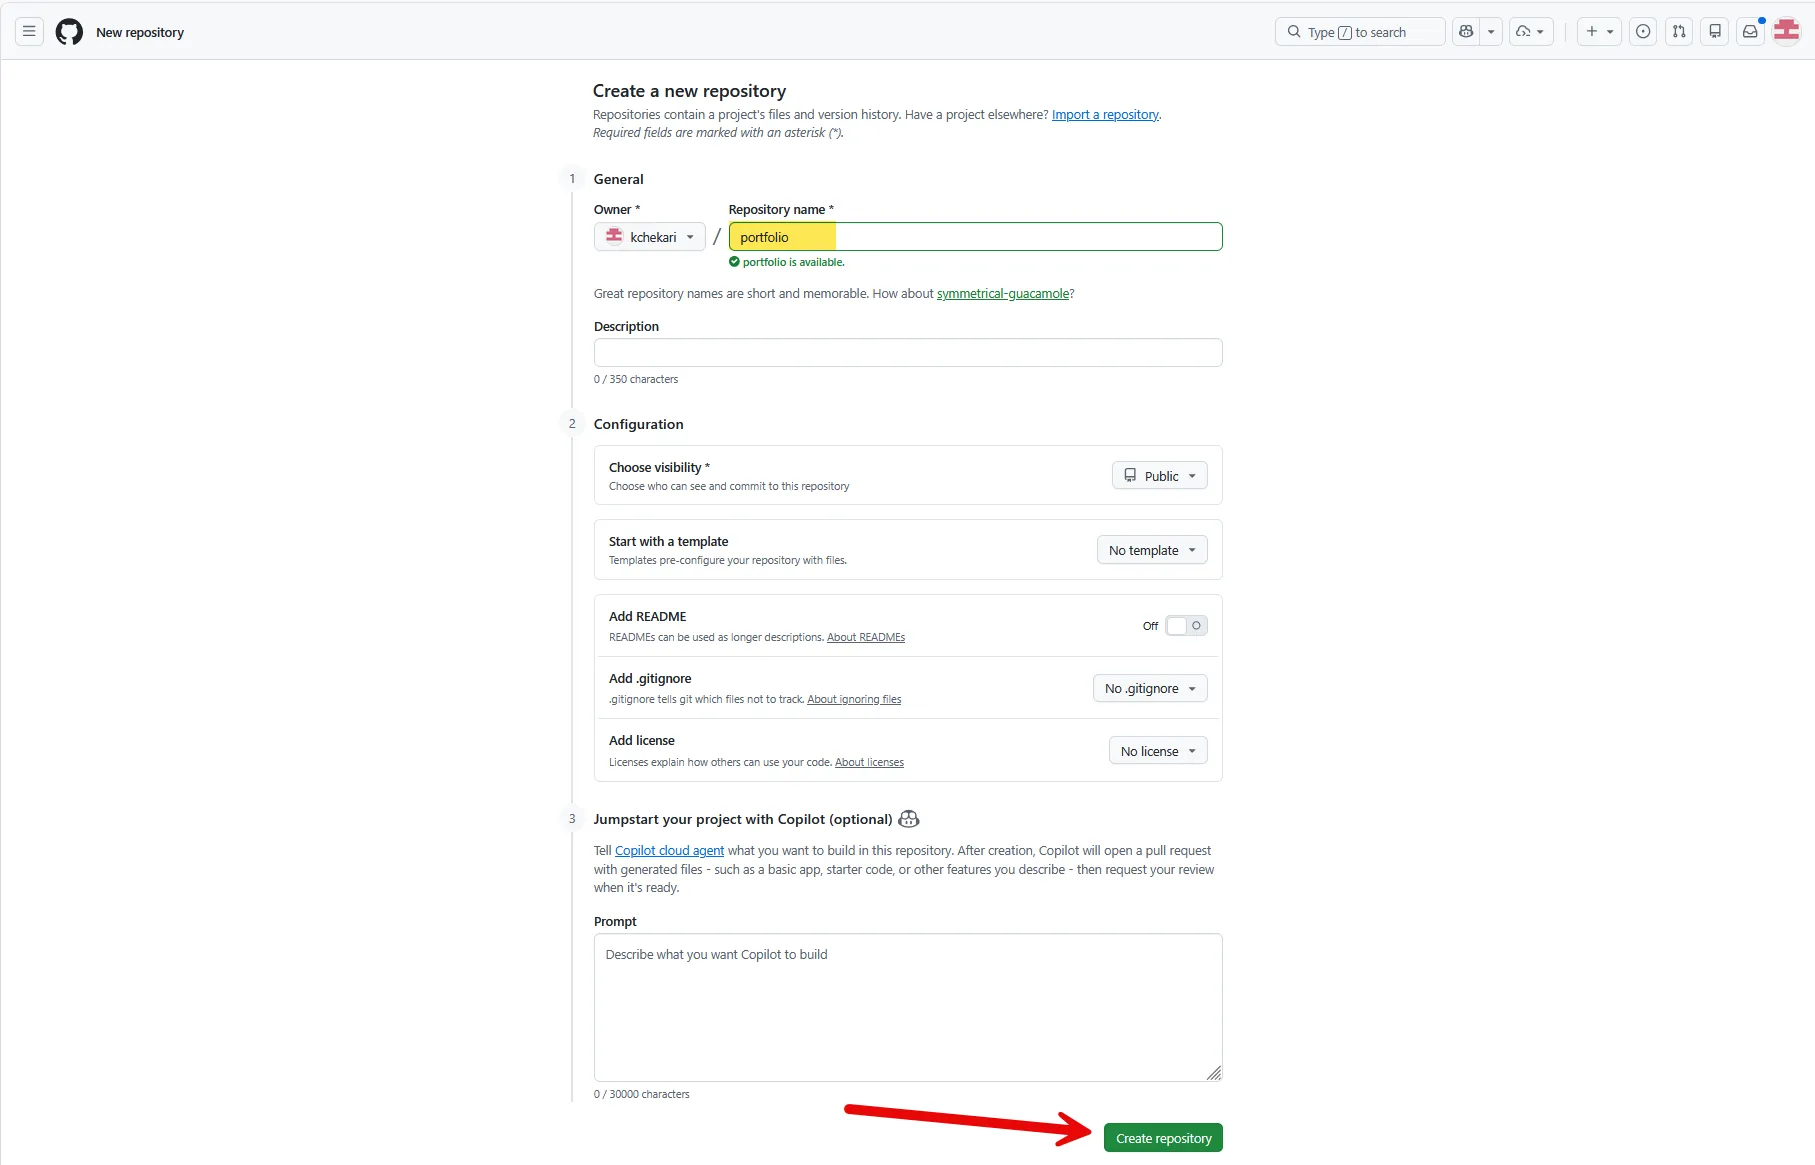View your issues from the header
This screenshot has width=1815, height=1165.
tap(1643, 32)
